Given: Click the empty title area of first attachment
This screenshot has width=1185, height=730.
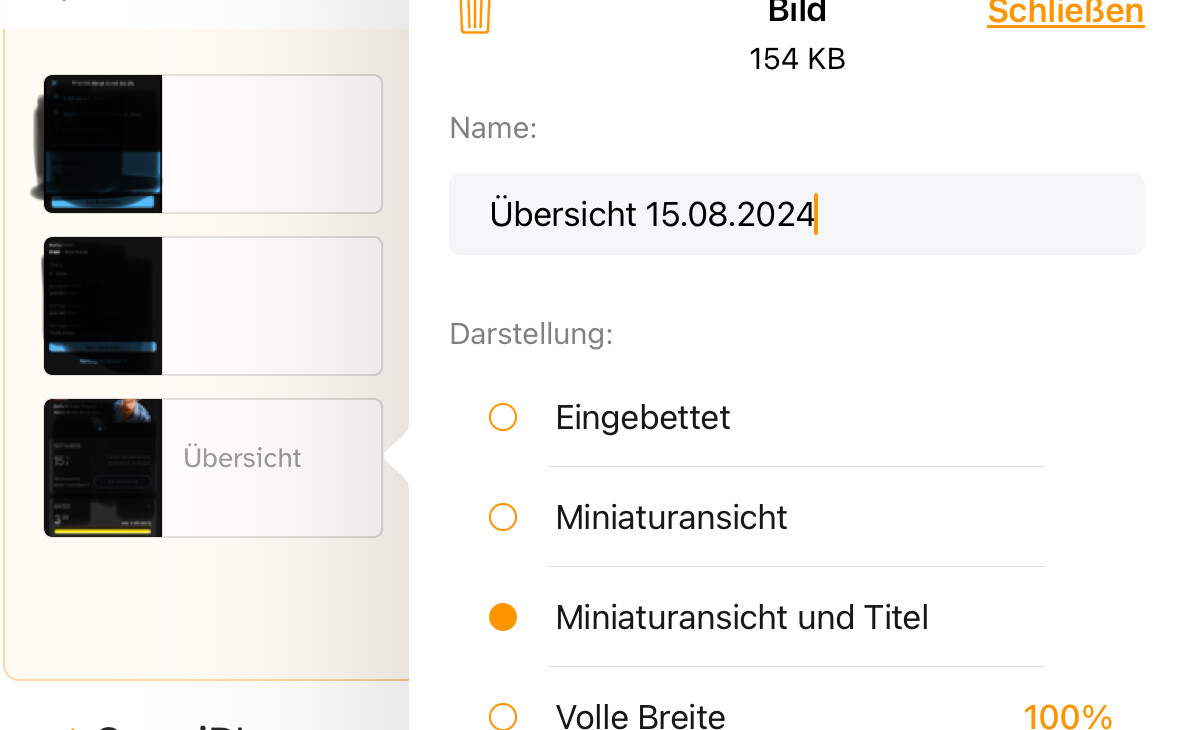Looking at the screenshot, I should 271,144.
